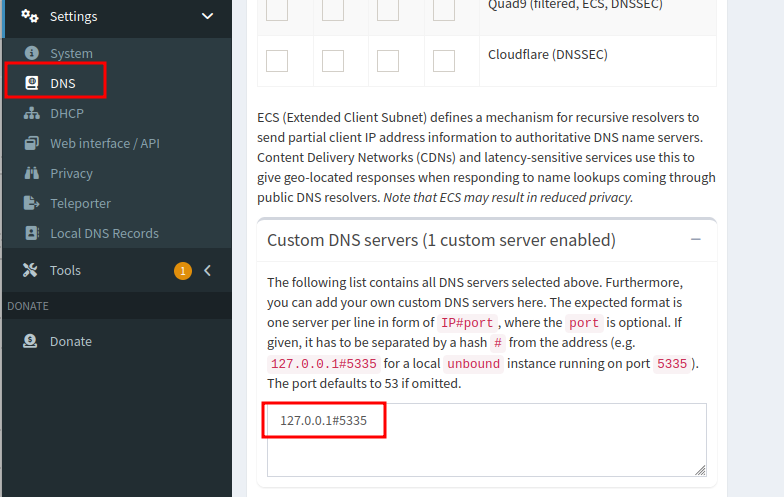Click the Web interface / API icon
Image resolution: width=784 pixels, height=497 pixels.
(x=31, y=143)
